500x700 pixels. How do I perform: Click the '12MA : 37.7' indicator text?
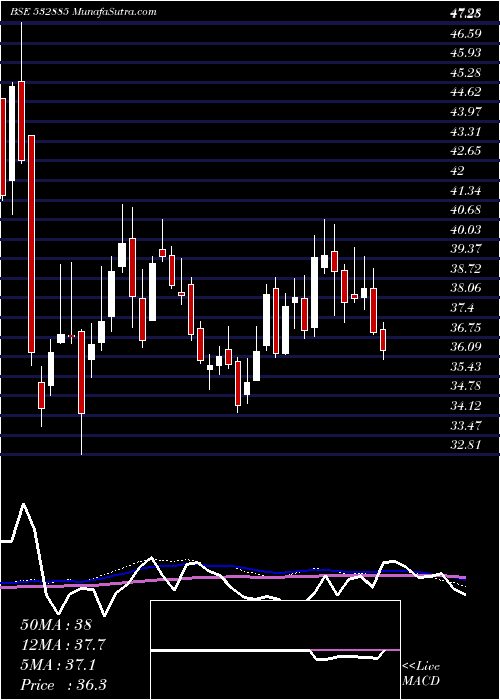point(63,645)
